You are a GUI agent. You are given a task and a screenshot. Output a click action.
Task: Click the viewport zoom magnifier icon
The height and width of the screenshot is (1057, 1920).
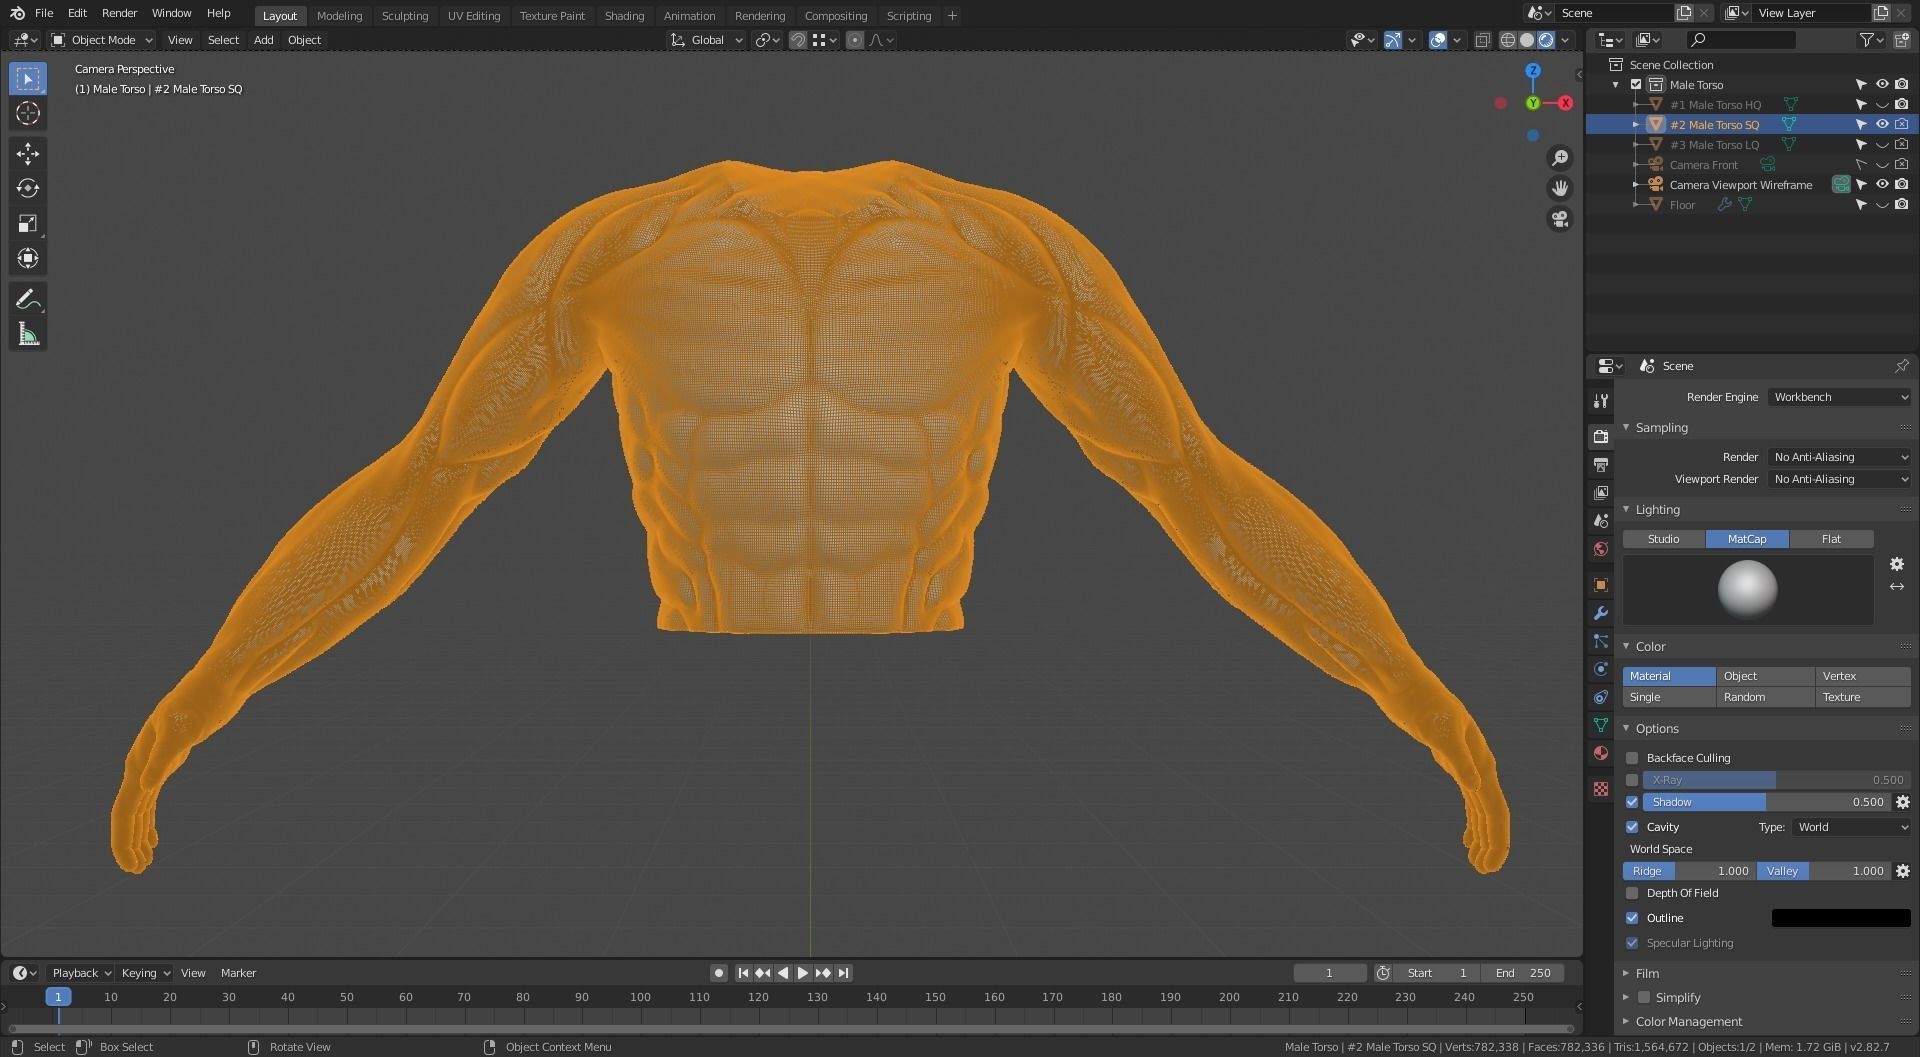point(1560,158)
